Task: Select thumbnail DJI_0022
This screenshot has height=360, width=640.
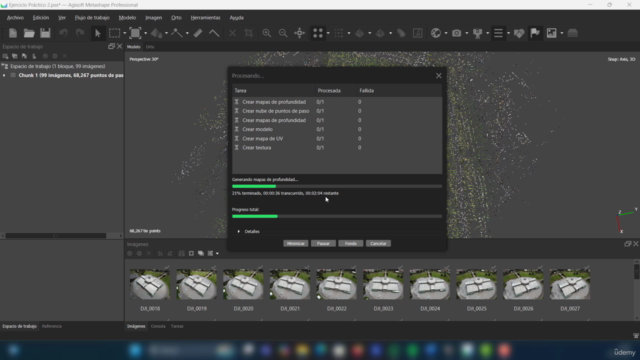Action: coord(336,284)
